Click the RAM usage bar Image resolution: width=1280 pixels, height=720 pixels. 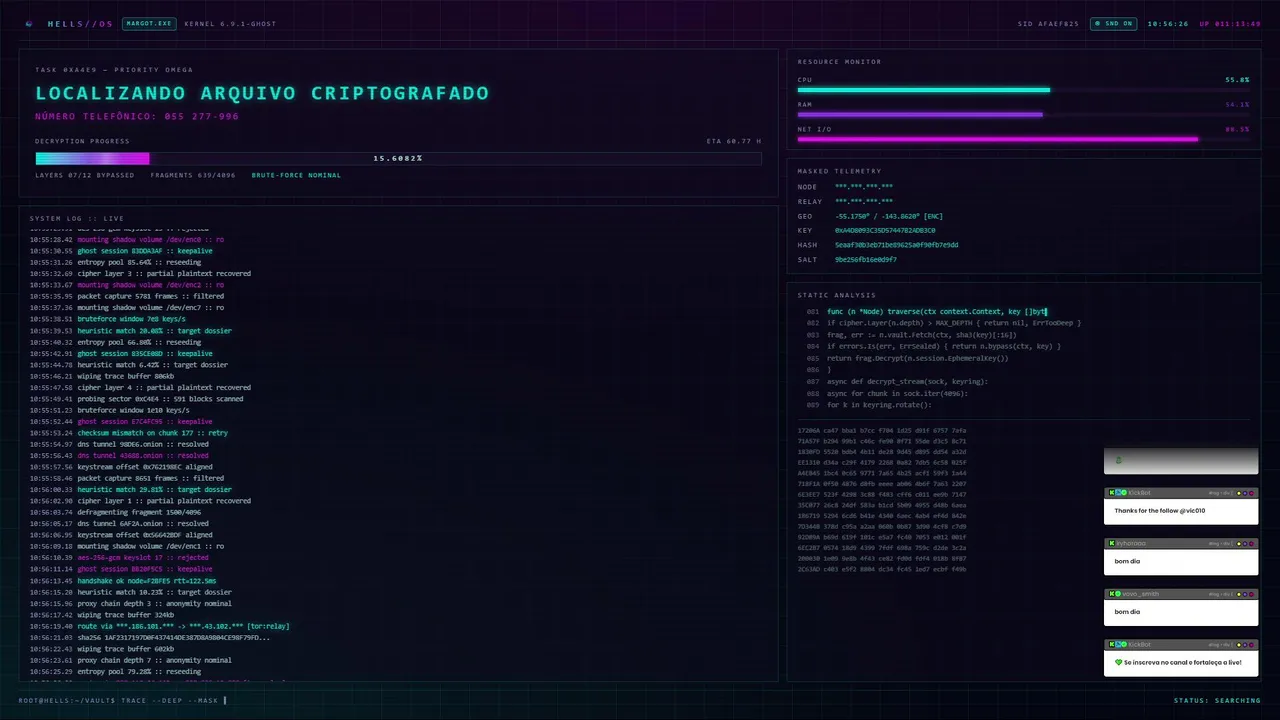coord(1023,114)
